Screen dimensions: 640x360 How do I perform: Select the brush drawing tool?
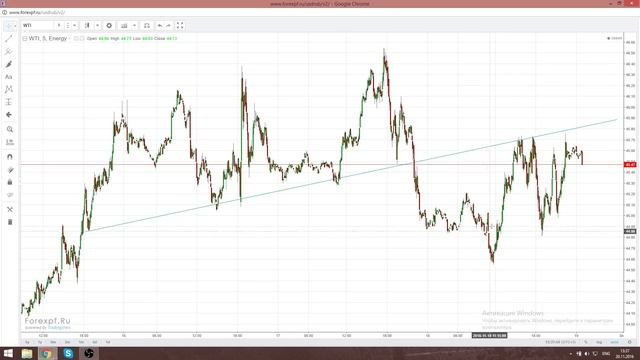pos(9,64)
